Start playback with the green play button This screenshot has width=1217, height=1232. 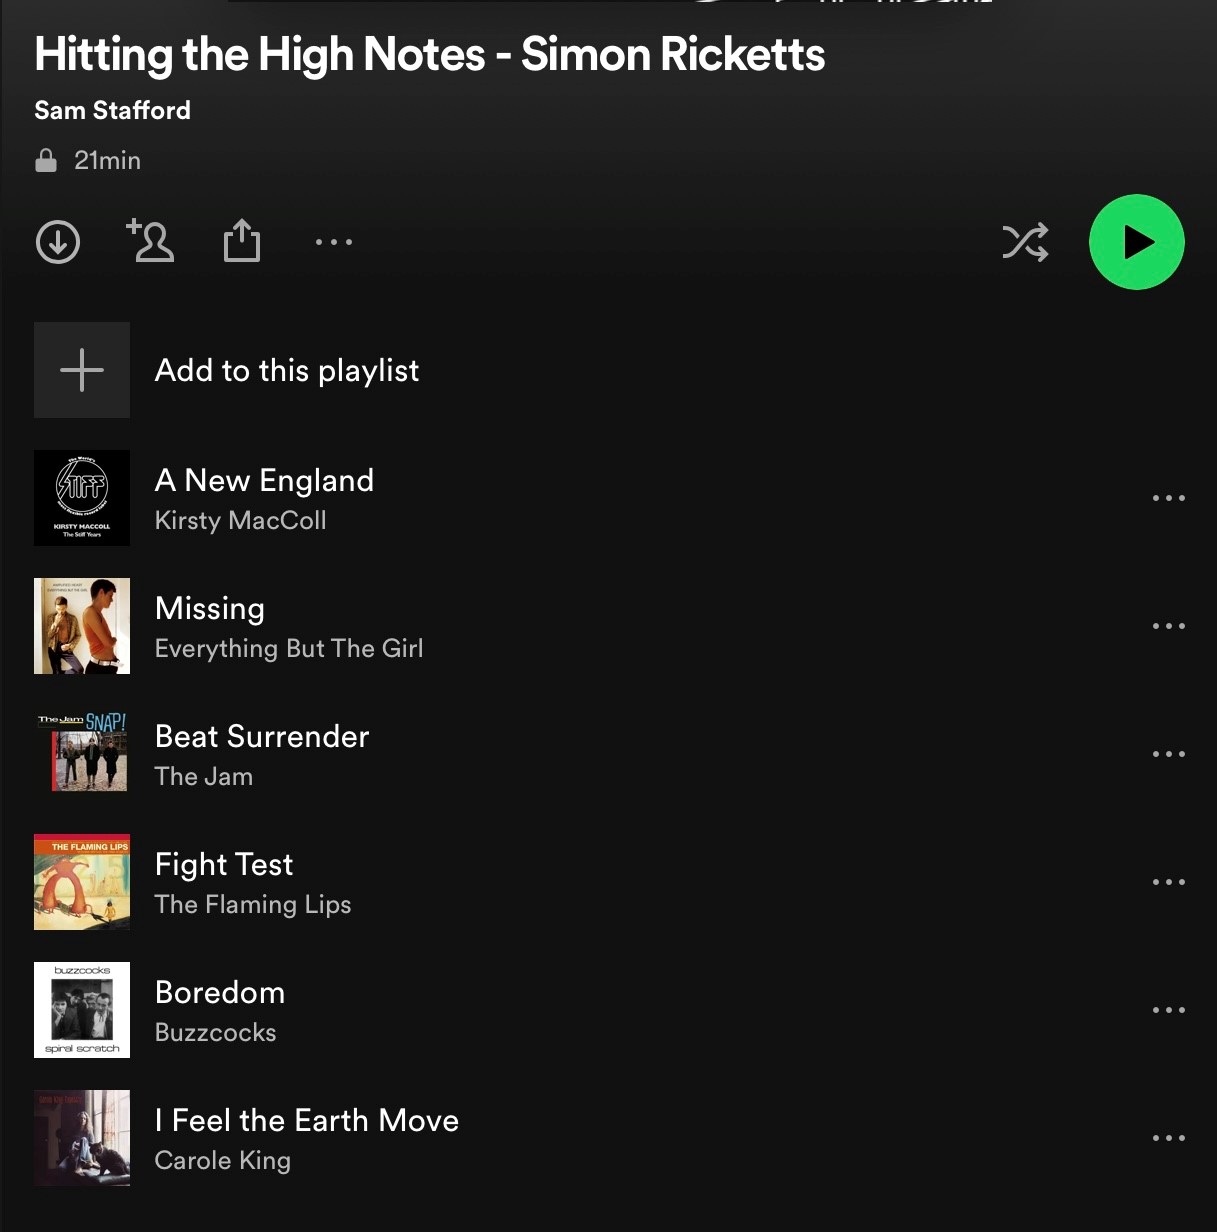(x=1137, y=242)
